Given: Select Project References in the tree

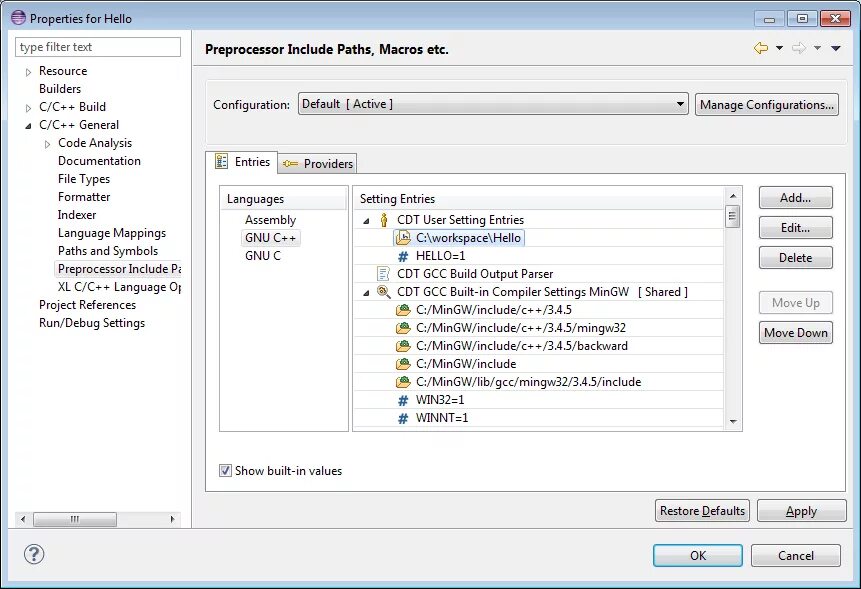Looking at the screenshot, I should click(x=87, y=305).
